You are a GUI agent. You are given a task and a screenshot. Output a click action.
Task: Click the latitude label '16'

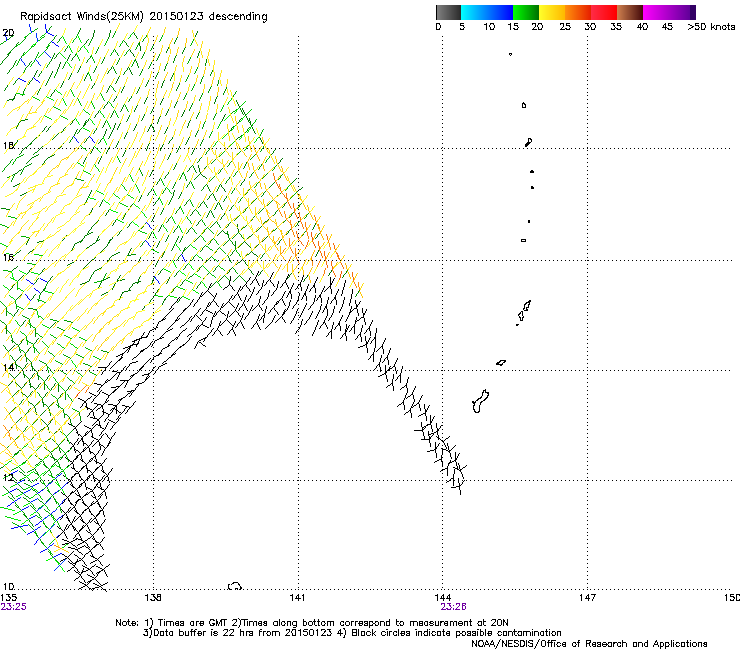tap(8, 257)
